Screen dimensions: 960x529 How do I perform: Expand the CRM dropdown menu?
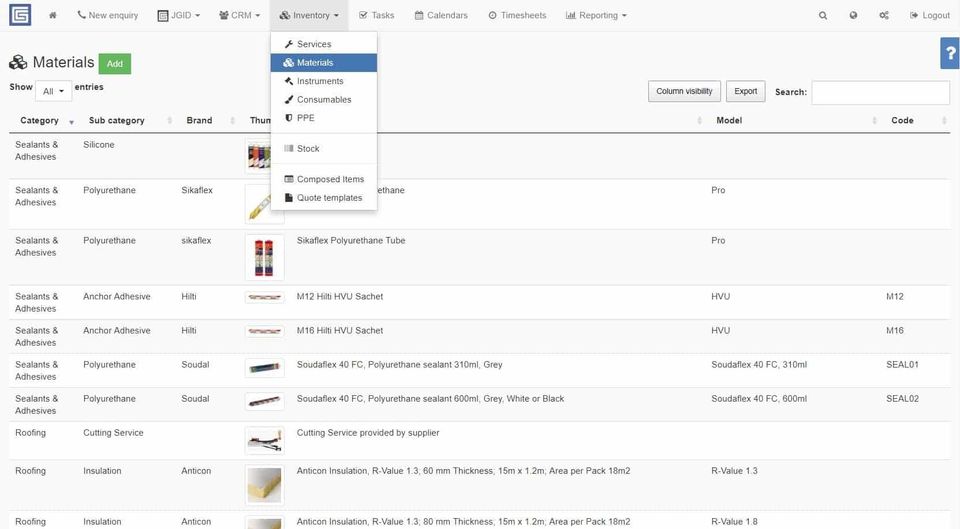point(239,15)
